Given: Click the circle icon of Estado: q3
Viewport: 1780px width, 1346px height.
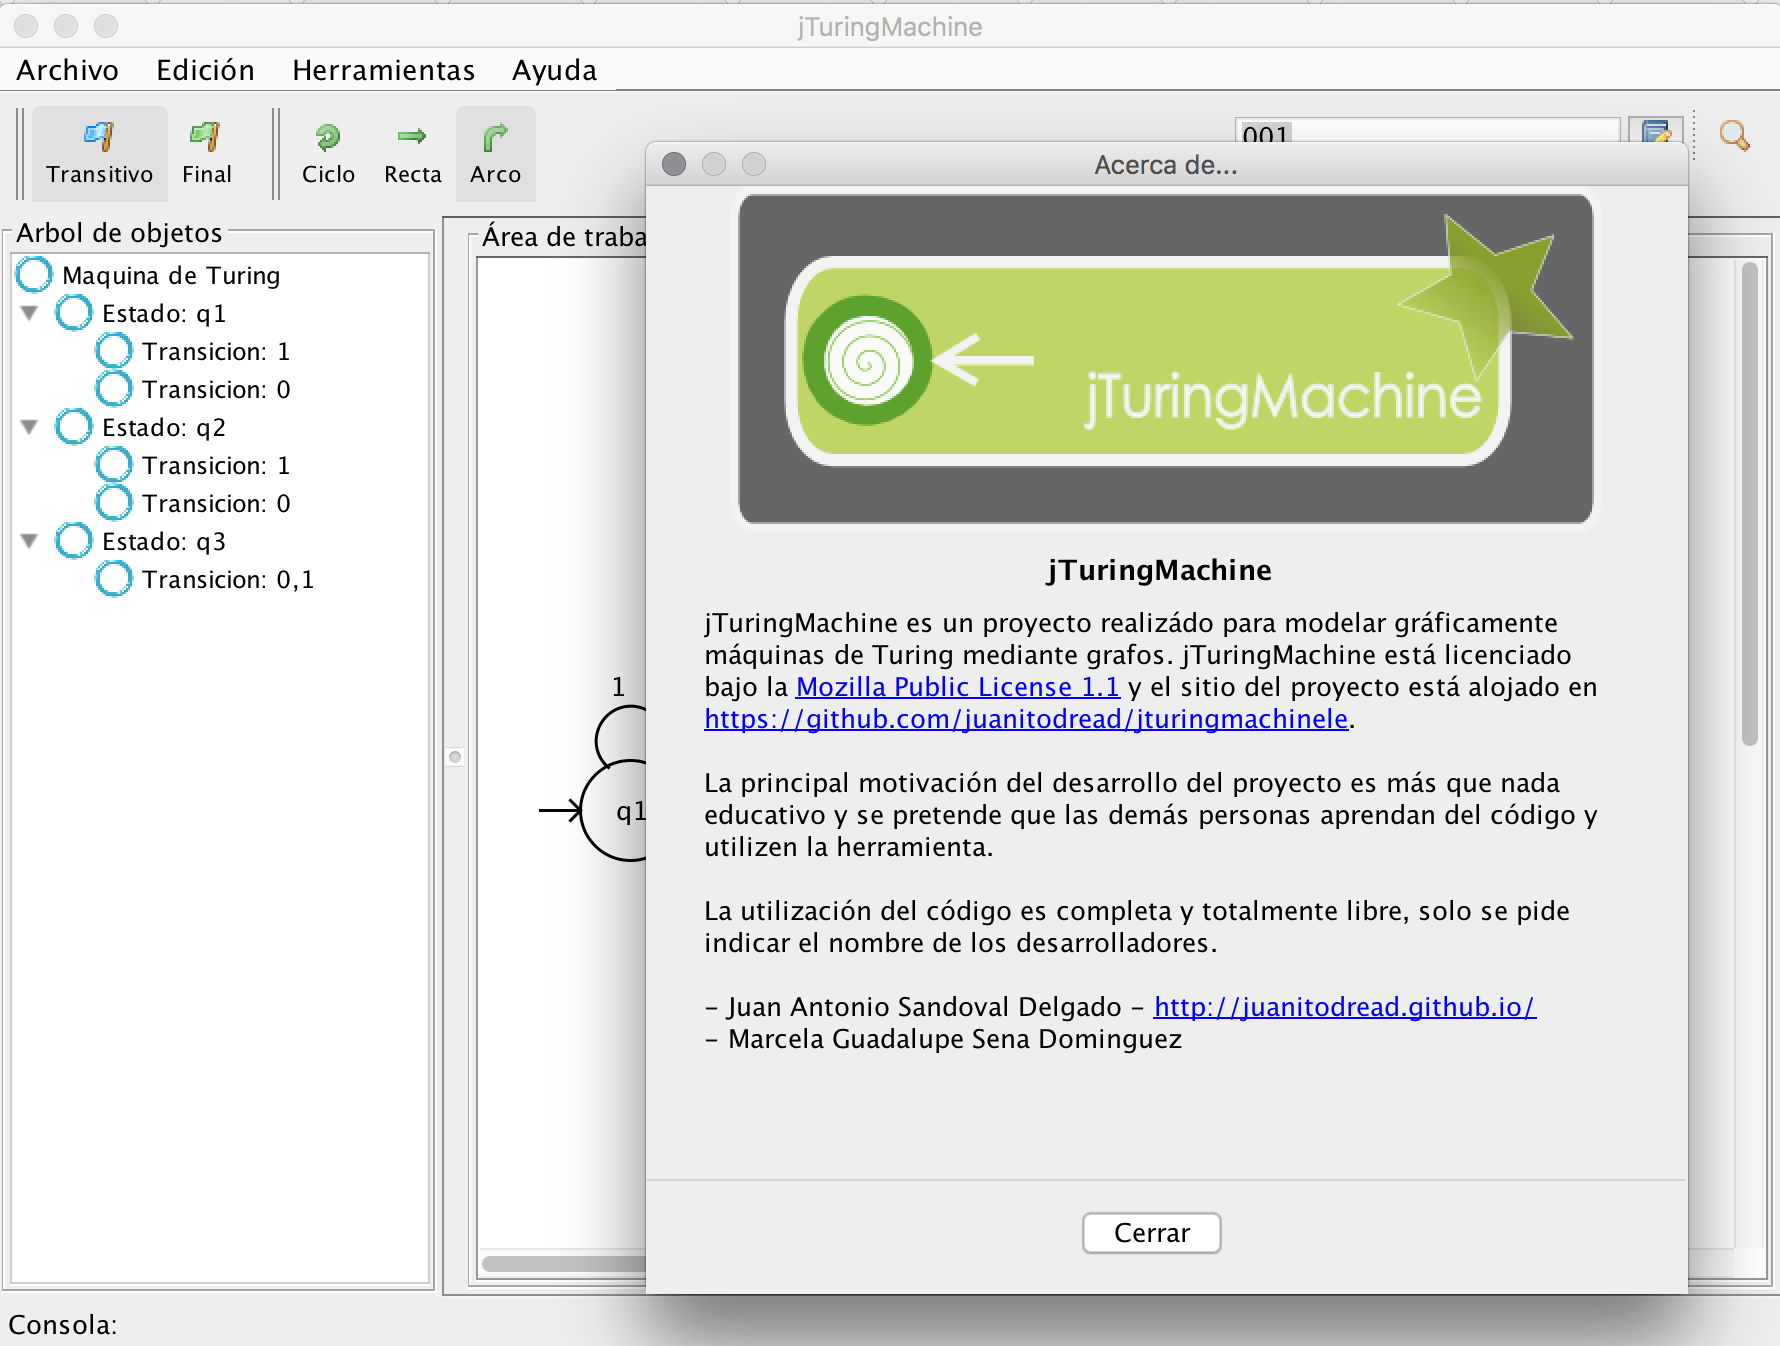Looking at the screenshot, I should (74, 540).
